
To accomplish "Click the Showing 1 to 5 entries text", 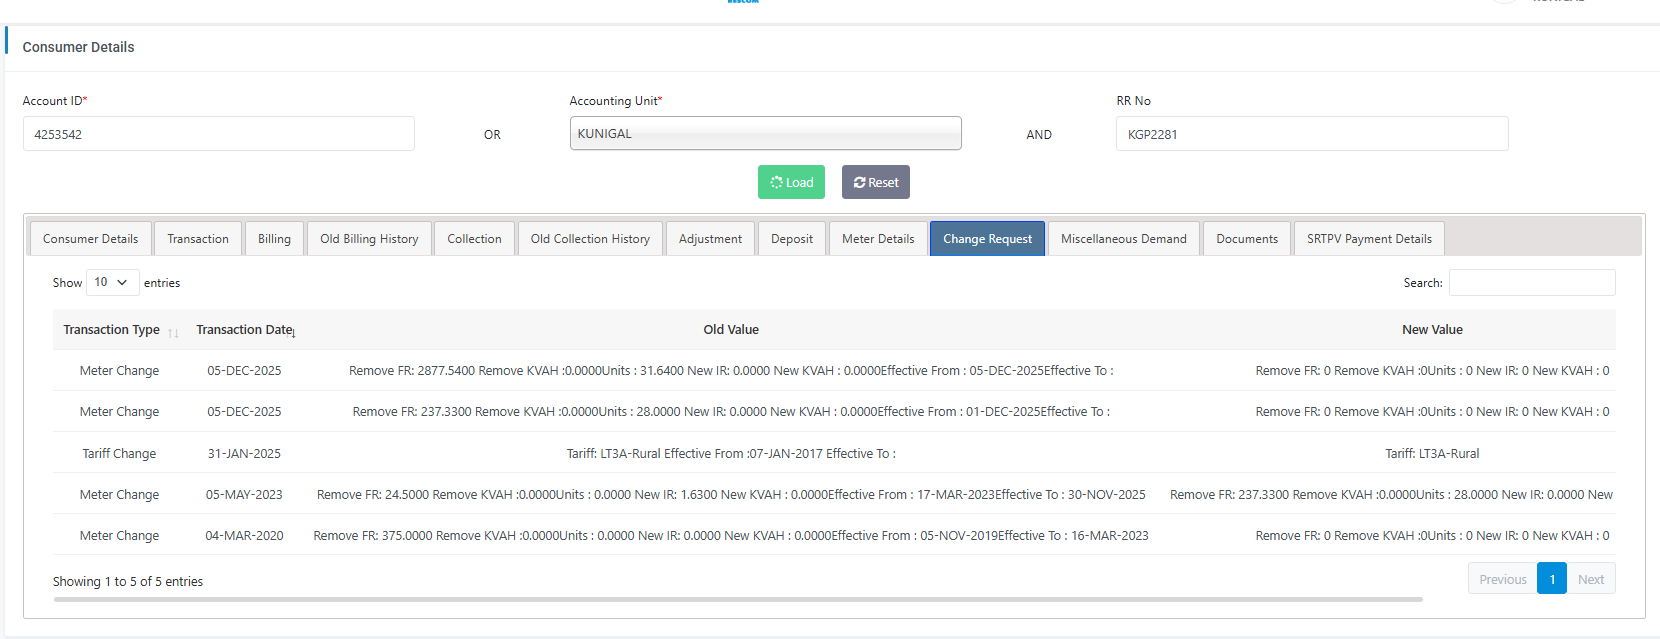I will point(128,581).
